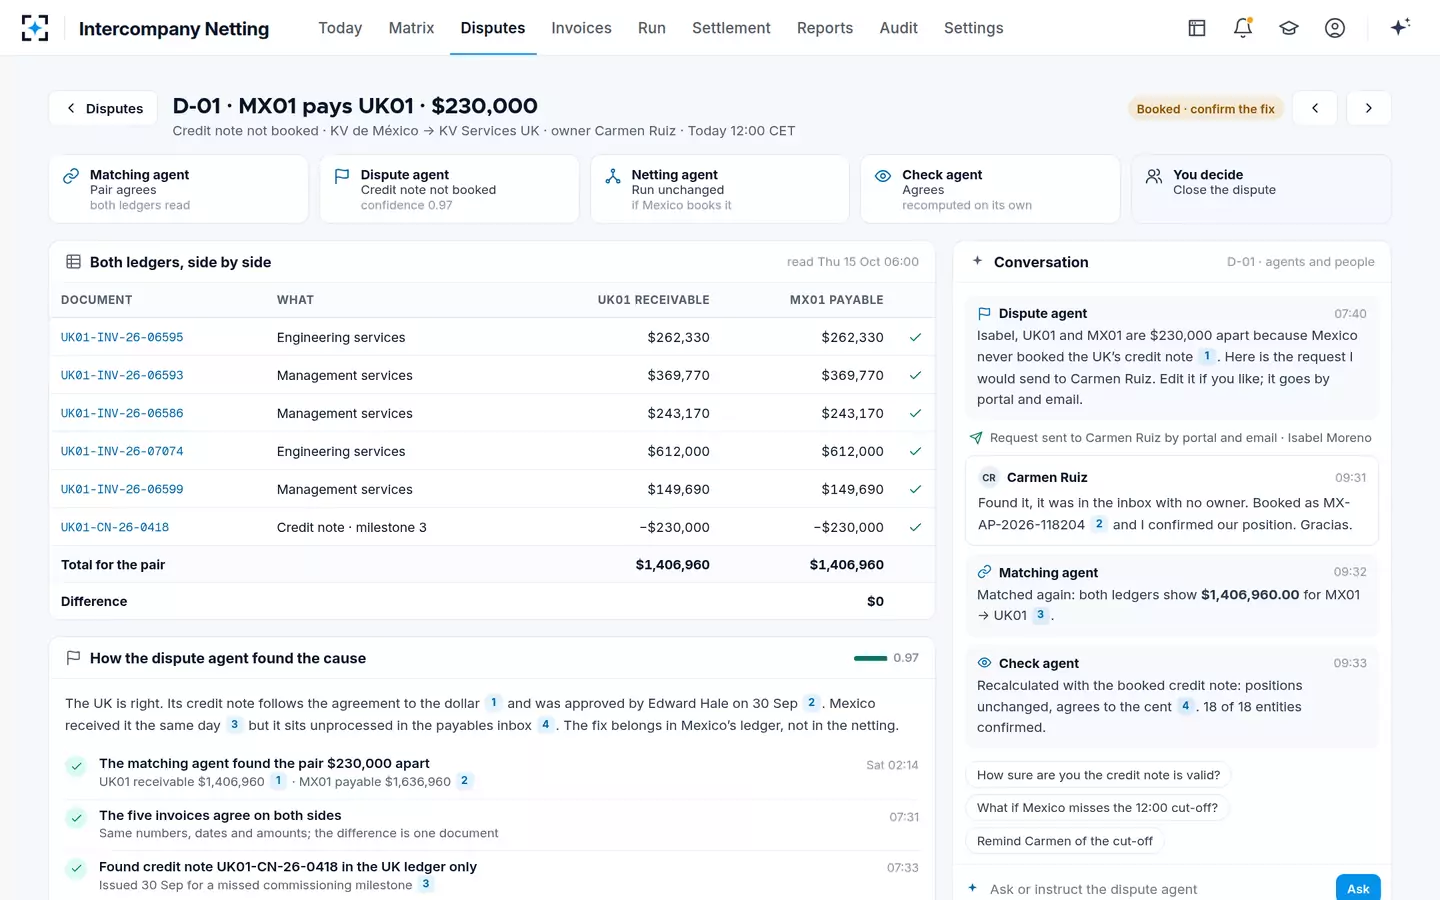Open the sparkle AI assistant icon

1400,27
